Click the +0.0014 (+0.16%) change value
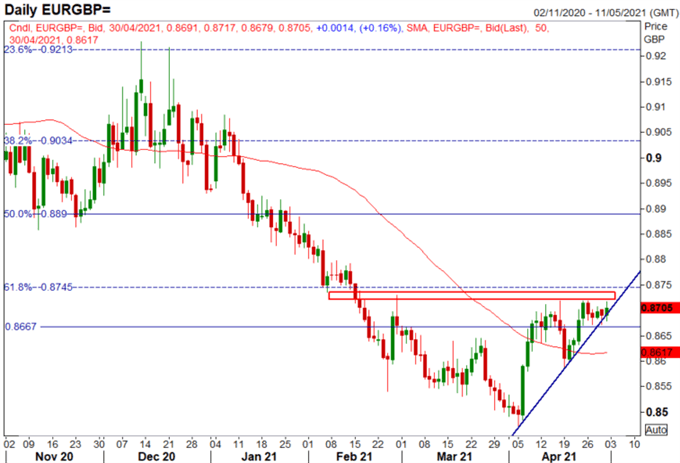 360,28
